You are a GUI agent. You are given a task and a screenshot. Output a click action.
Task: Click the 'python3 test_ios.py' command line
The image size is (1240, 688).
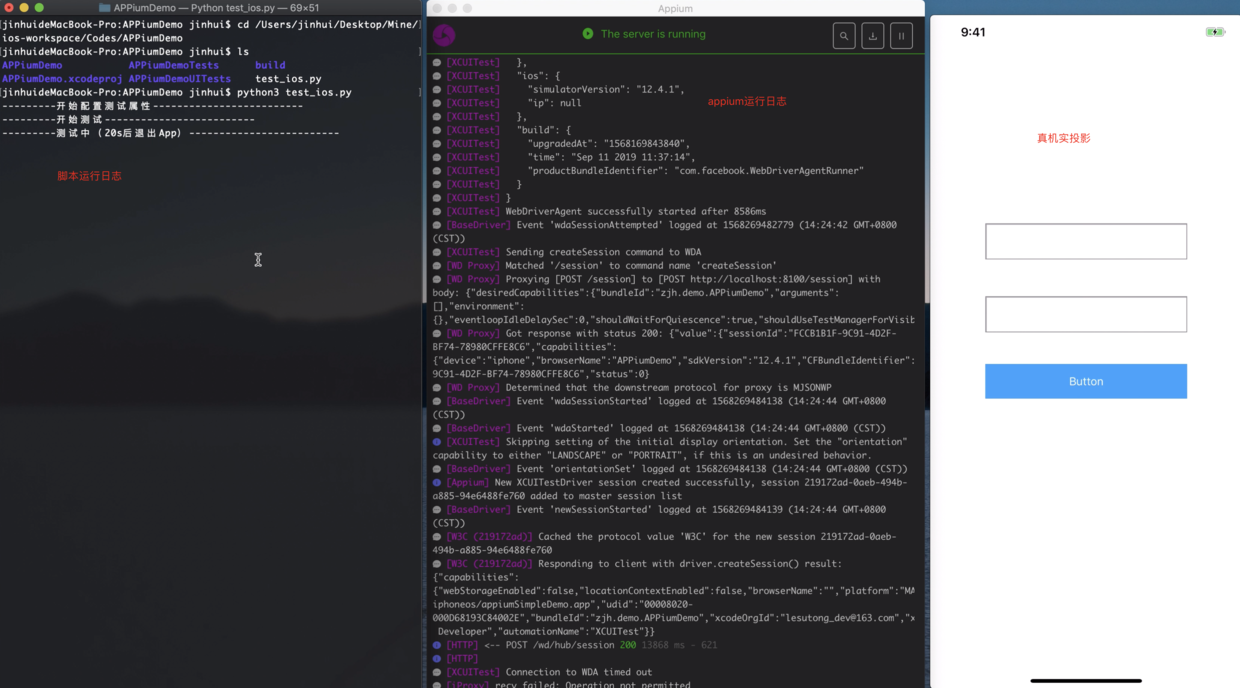[x=294, y=92]
